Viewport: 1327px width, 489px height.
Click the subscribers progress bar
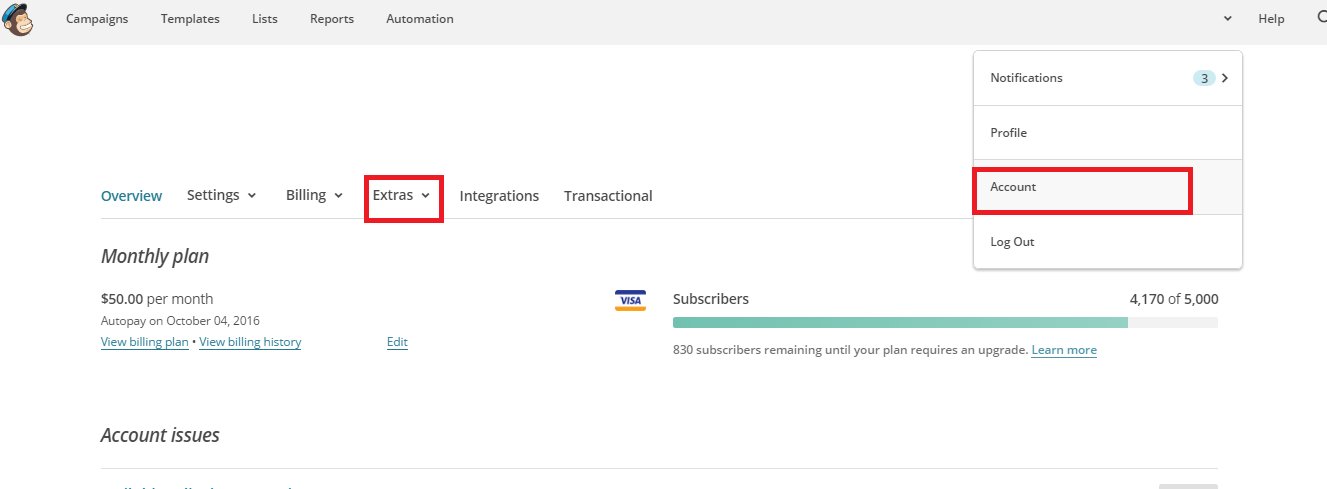[945, 322]
